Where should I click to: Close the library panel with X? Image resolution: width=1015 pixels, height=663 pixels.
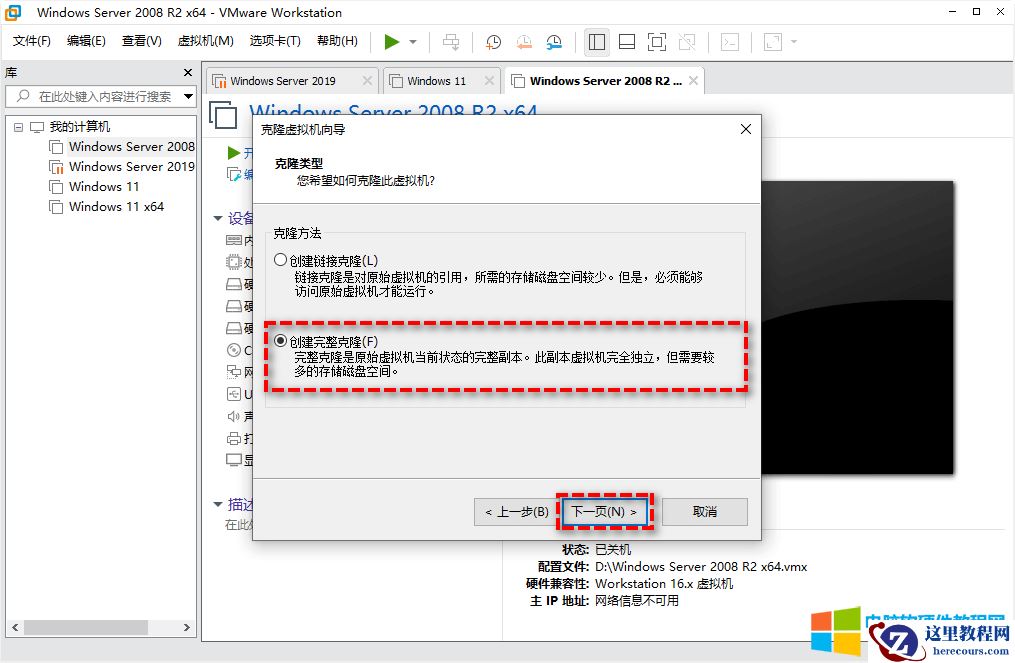[188, 73]
